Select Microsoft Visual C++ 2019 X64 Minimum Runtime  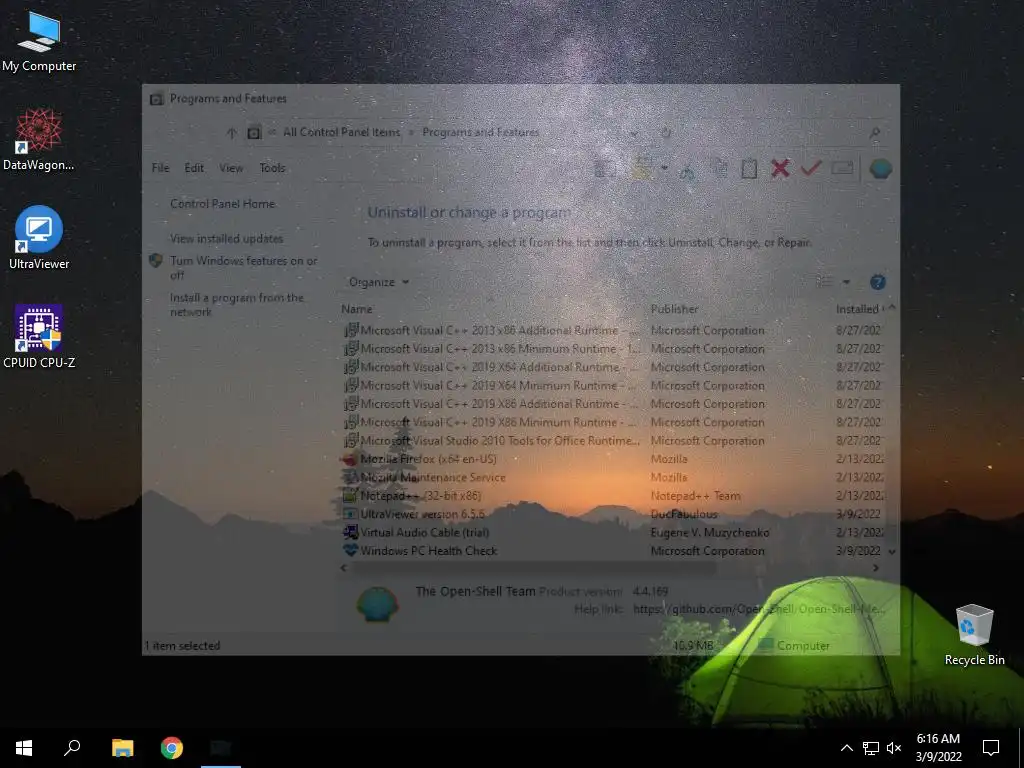pyautogui.click(x=613, y=385)
